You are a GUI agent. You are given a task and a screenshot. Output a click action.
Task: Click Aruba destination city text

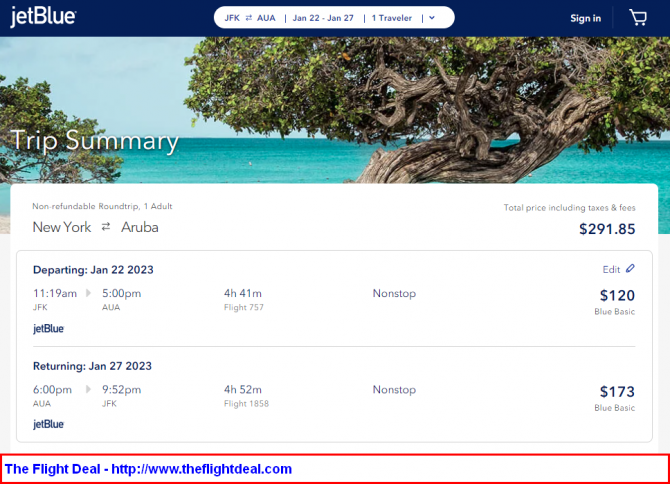[x=140, y=227]
